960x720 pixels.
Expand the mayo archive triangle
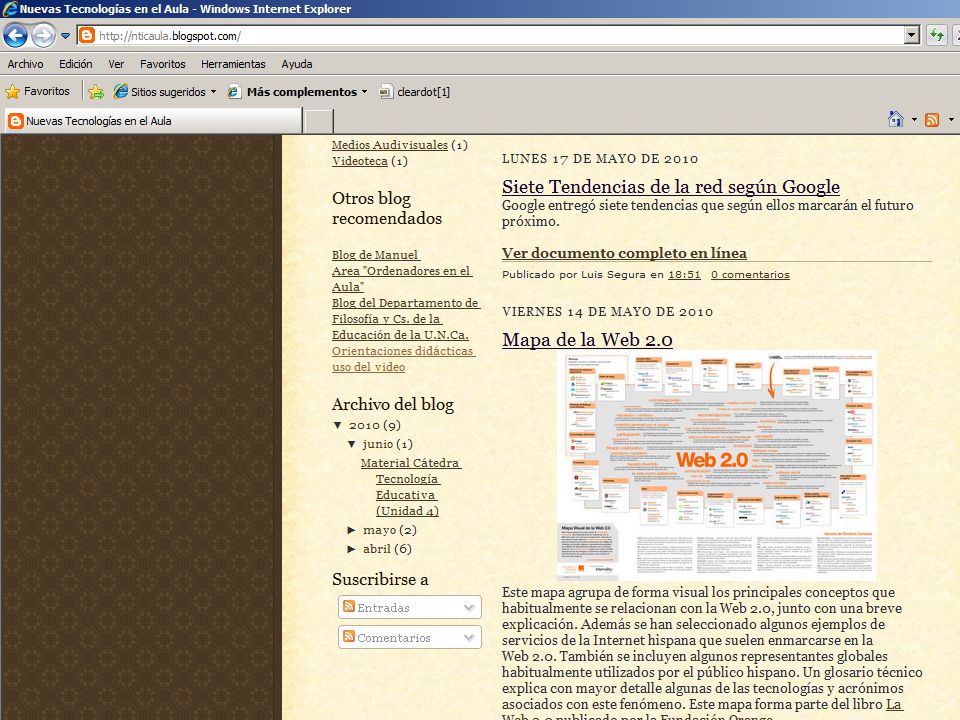[x=351, y=530]
